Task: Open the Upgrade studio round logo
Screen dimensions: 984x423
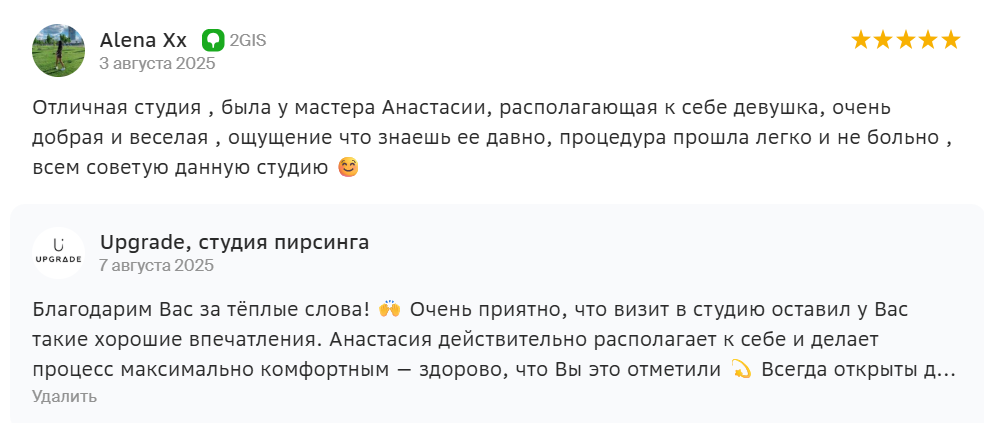Action: point(59,253)
